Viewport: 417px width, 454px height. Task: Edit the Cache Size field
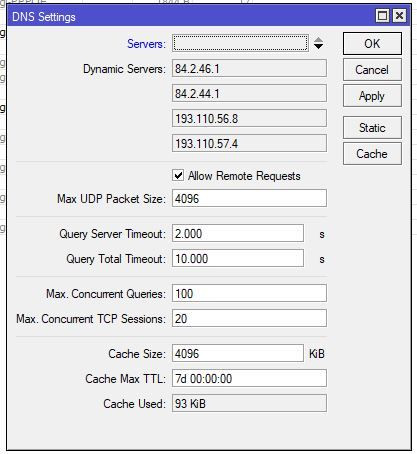pyautogui.click(x=238, y=353)
